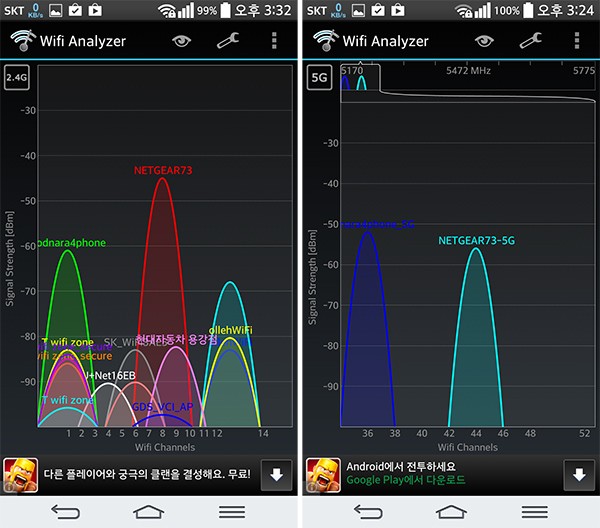This screenshot has width=600, height=528.
Task: Open wrench settings in right Wifi Analyzer
Action: (x=531, y=40)
